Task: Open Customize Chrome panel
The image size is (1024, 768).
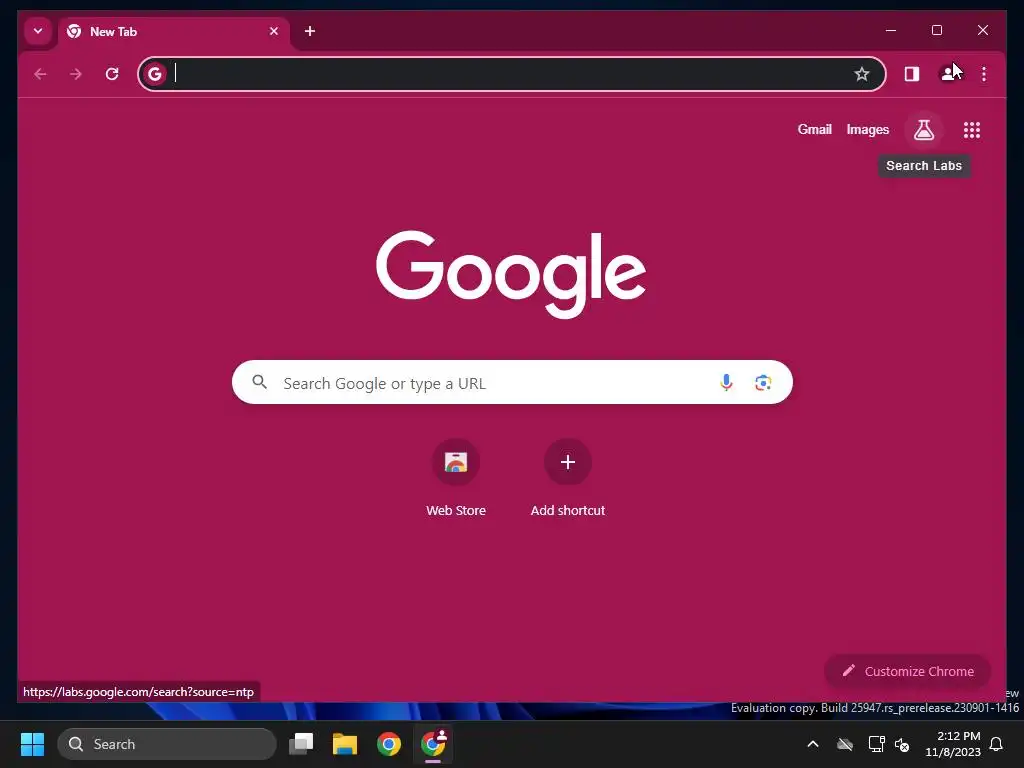Action: (x=907, y=671)
